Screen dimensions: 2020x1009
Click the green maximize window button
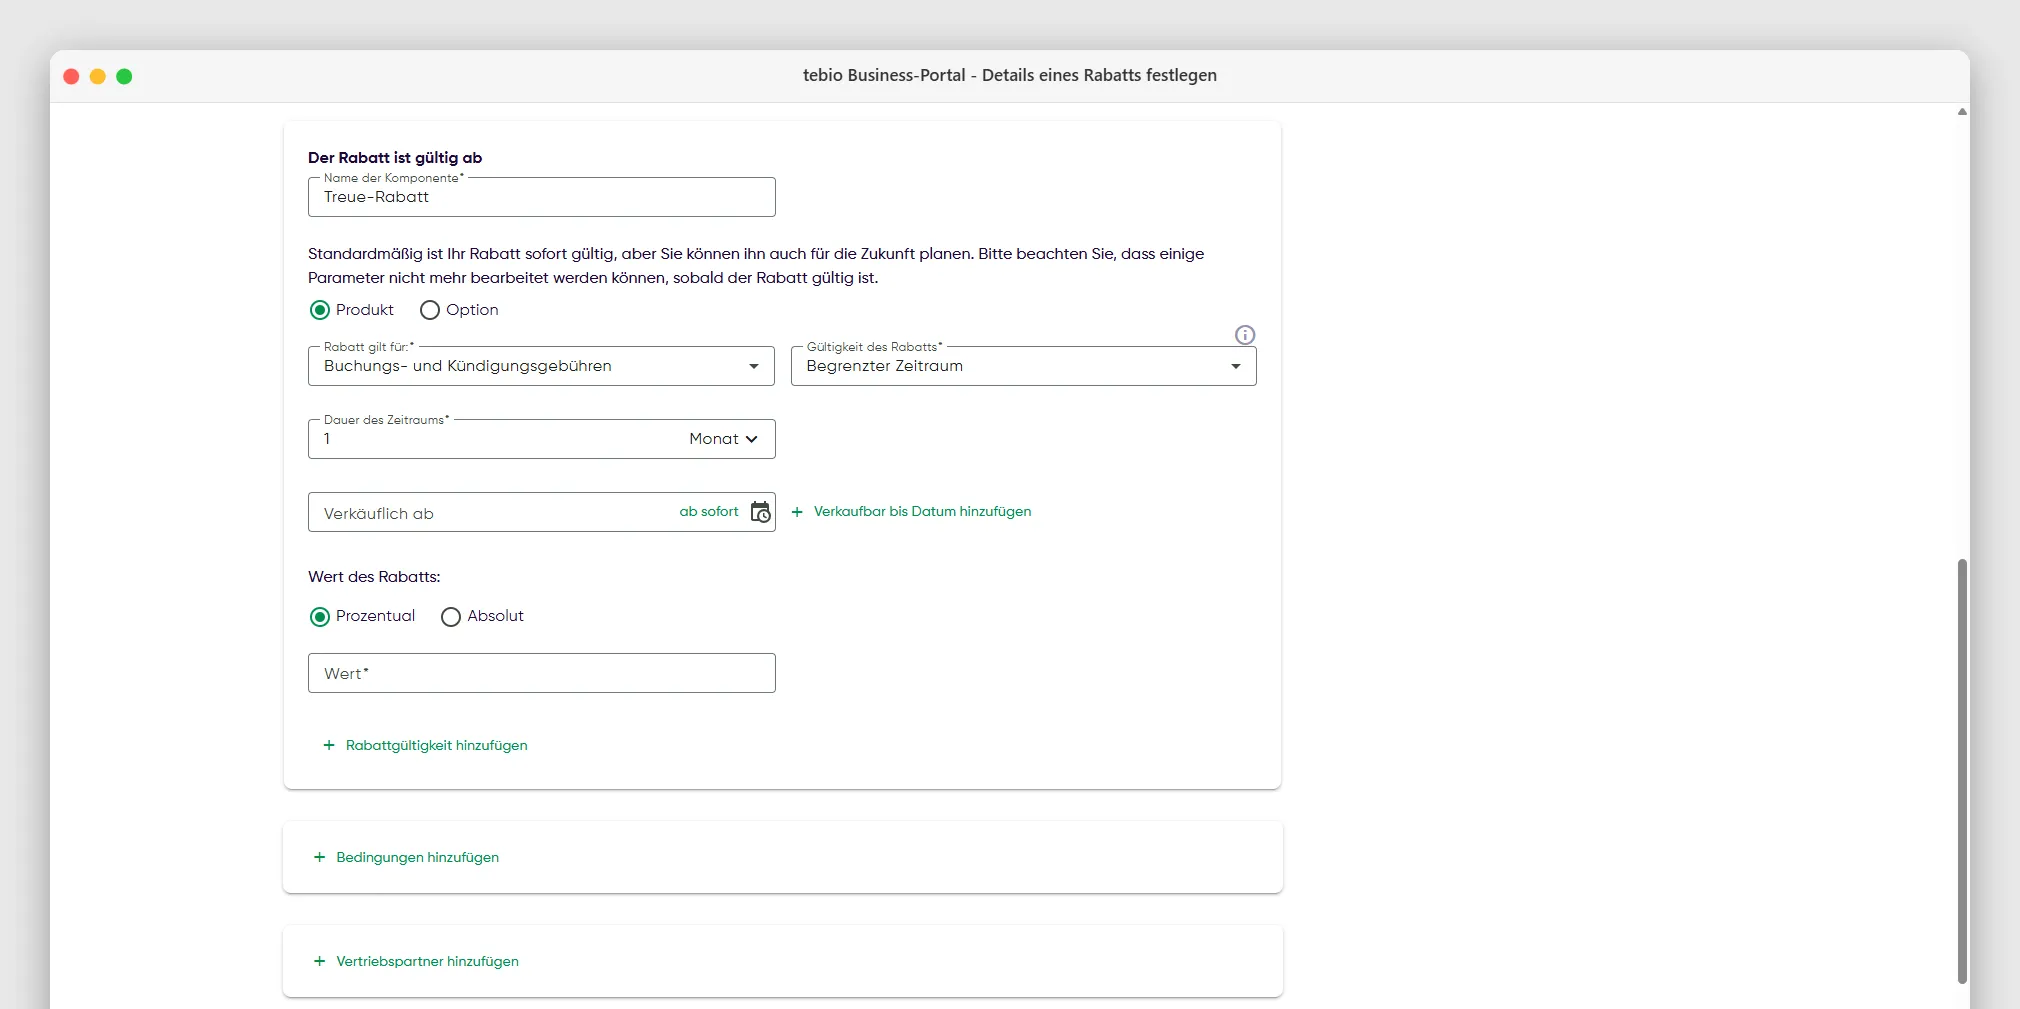[124, 76]
